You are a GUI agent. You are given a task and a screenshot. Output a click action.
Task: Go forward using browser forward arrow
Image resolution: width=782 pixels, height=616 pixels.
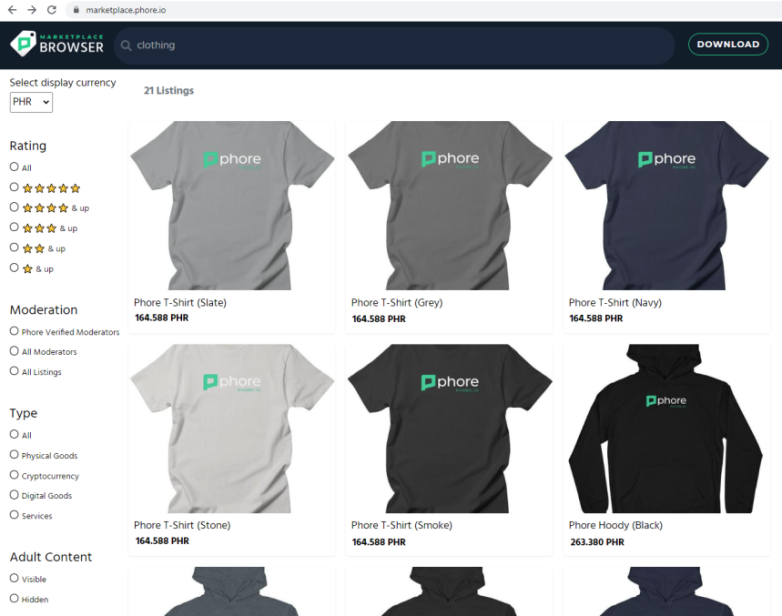(x=32, y=9)
